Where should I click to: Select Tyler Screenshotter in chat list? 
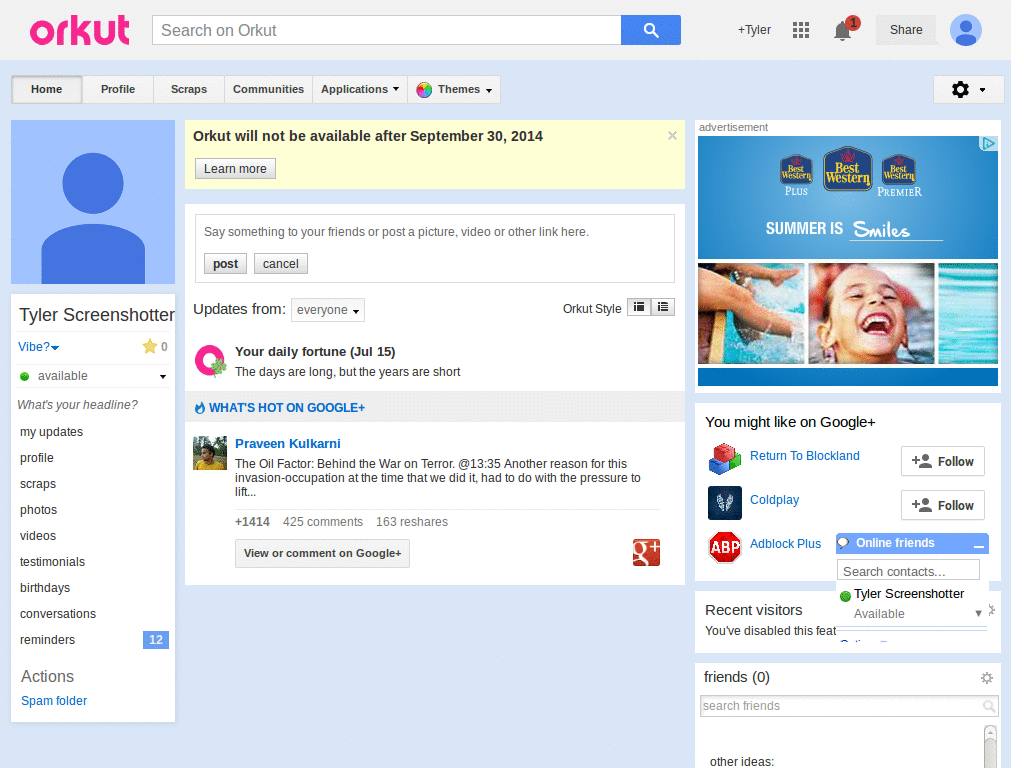[x=908, y=594]
